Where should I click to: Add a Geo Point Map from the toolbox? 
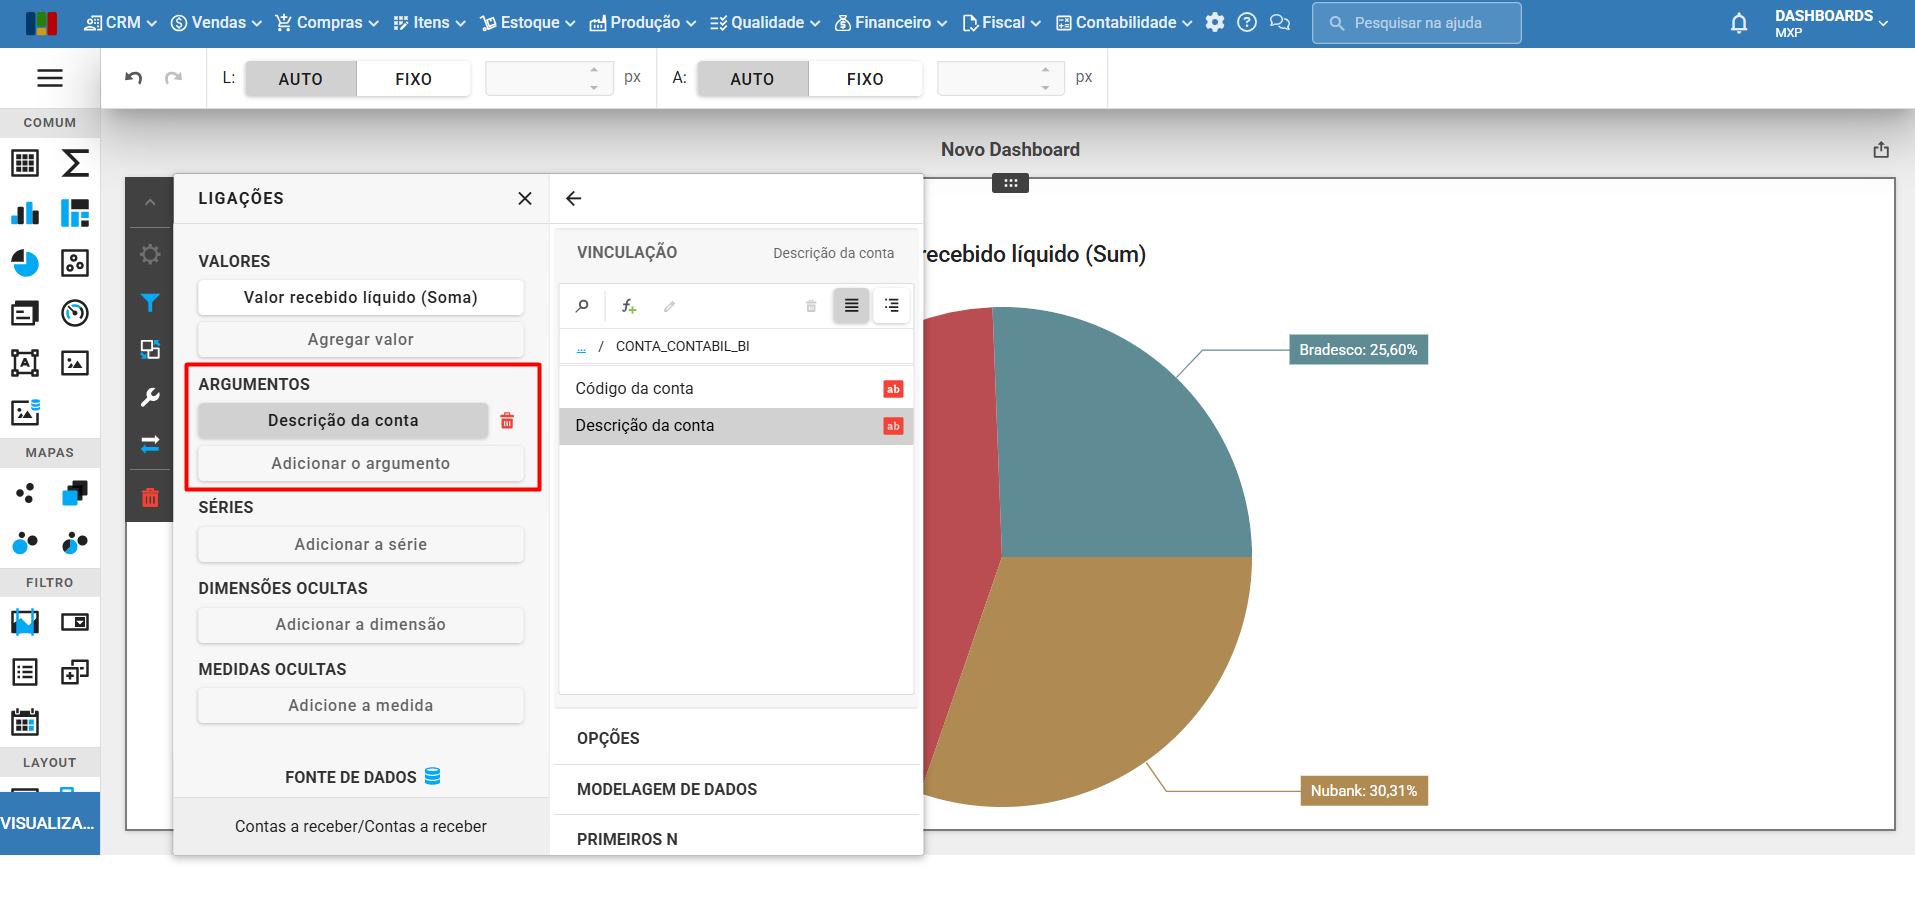(x=25, y=493)
